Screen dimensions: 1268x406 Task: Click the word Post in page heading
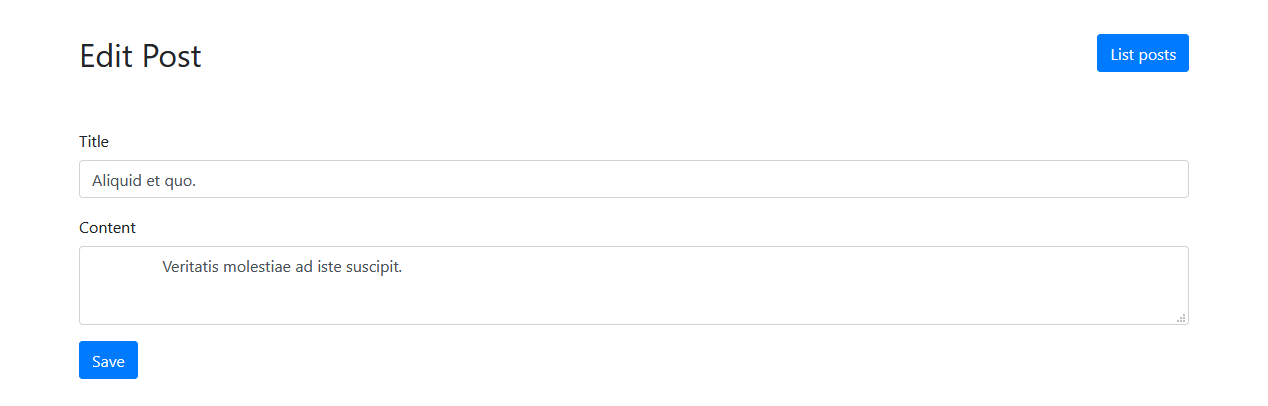pyautogui.click(x=171, y=56)
